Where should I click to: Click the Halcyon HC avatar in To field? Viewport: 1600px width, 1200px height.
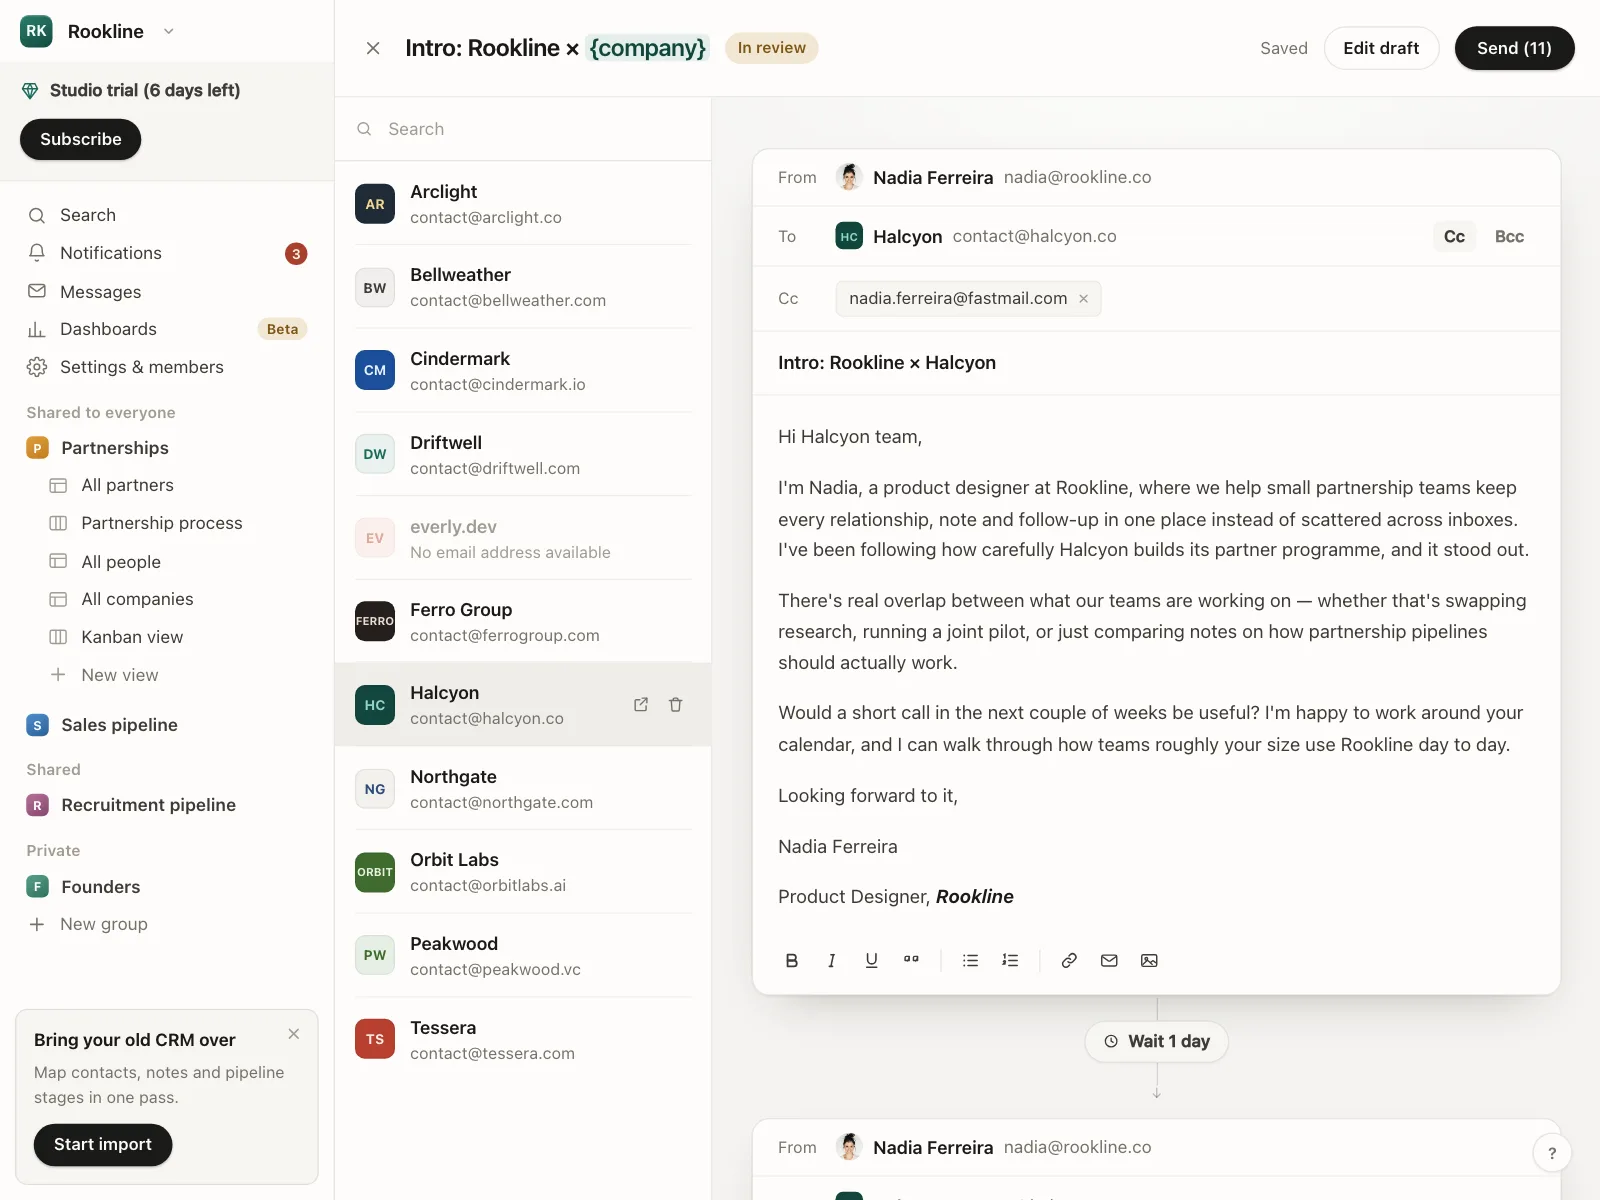click(x=849, y=236)
